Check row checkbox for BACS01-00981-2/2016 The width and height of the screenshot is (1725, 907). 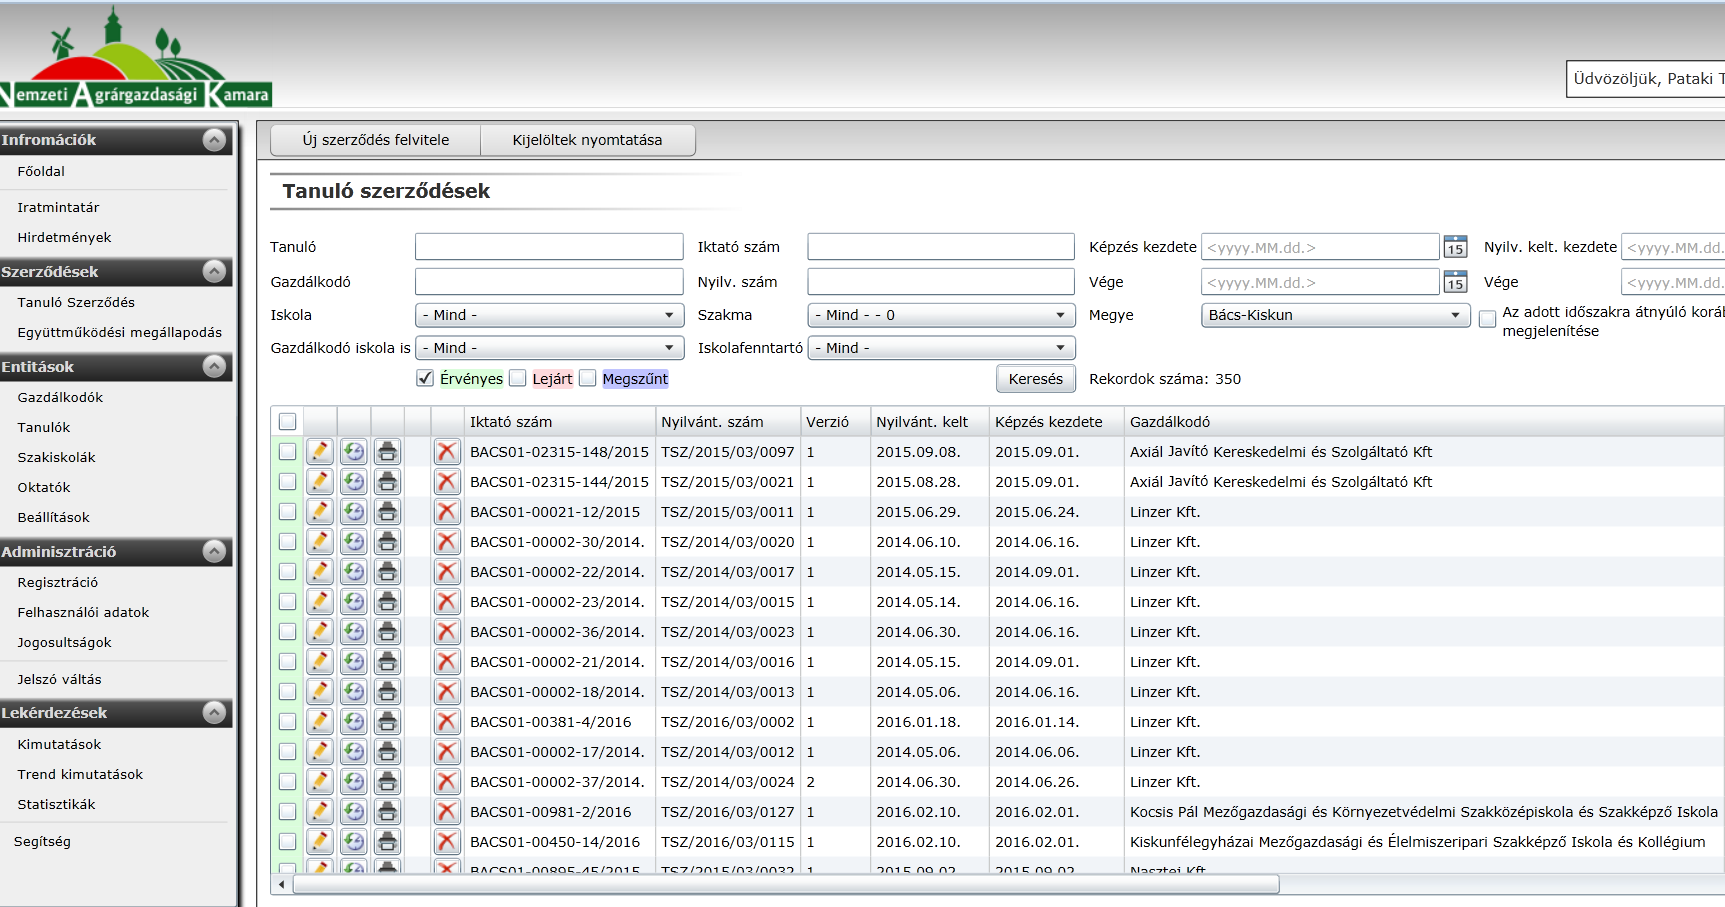[287, 812]
